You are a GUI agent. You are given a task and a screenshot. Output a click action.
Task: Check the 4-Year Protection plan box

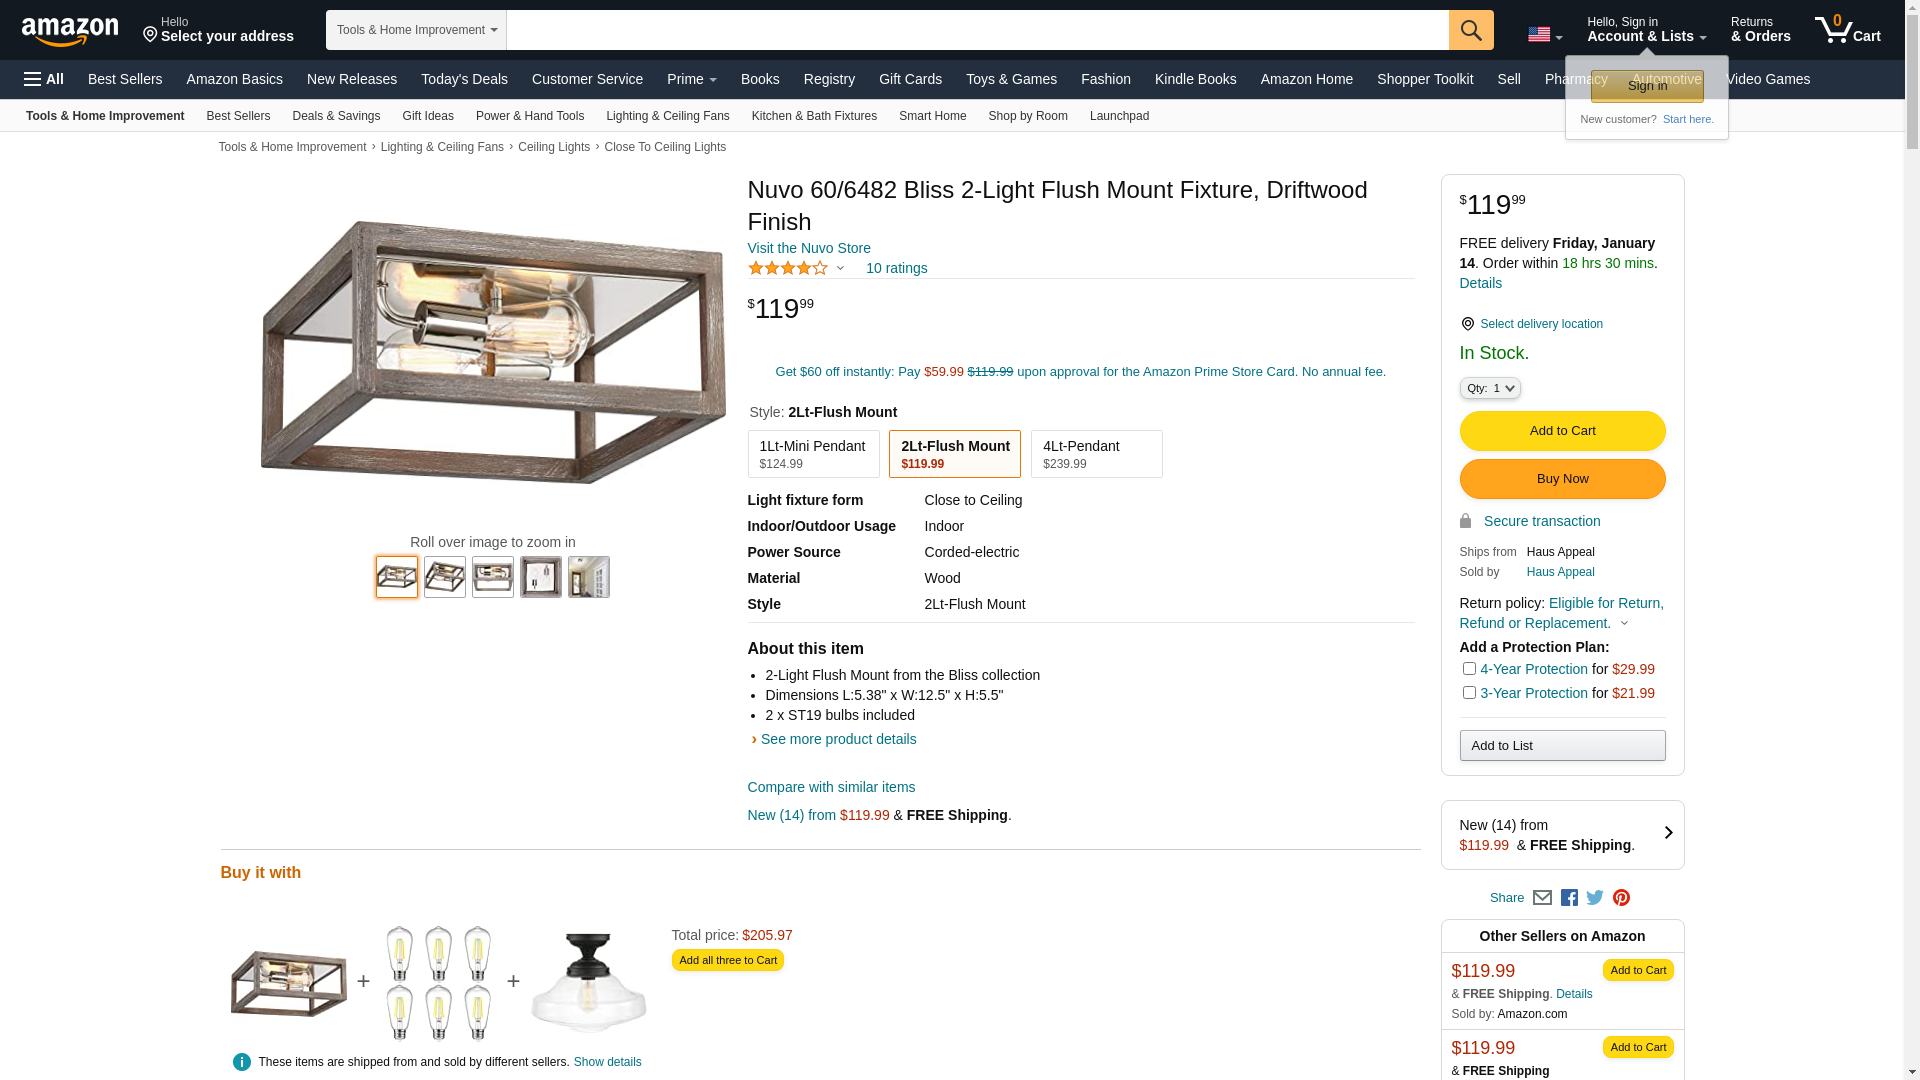pos(1469,669)
